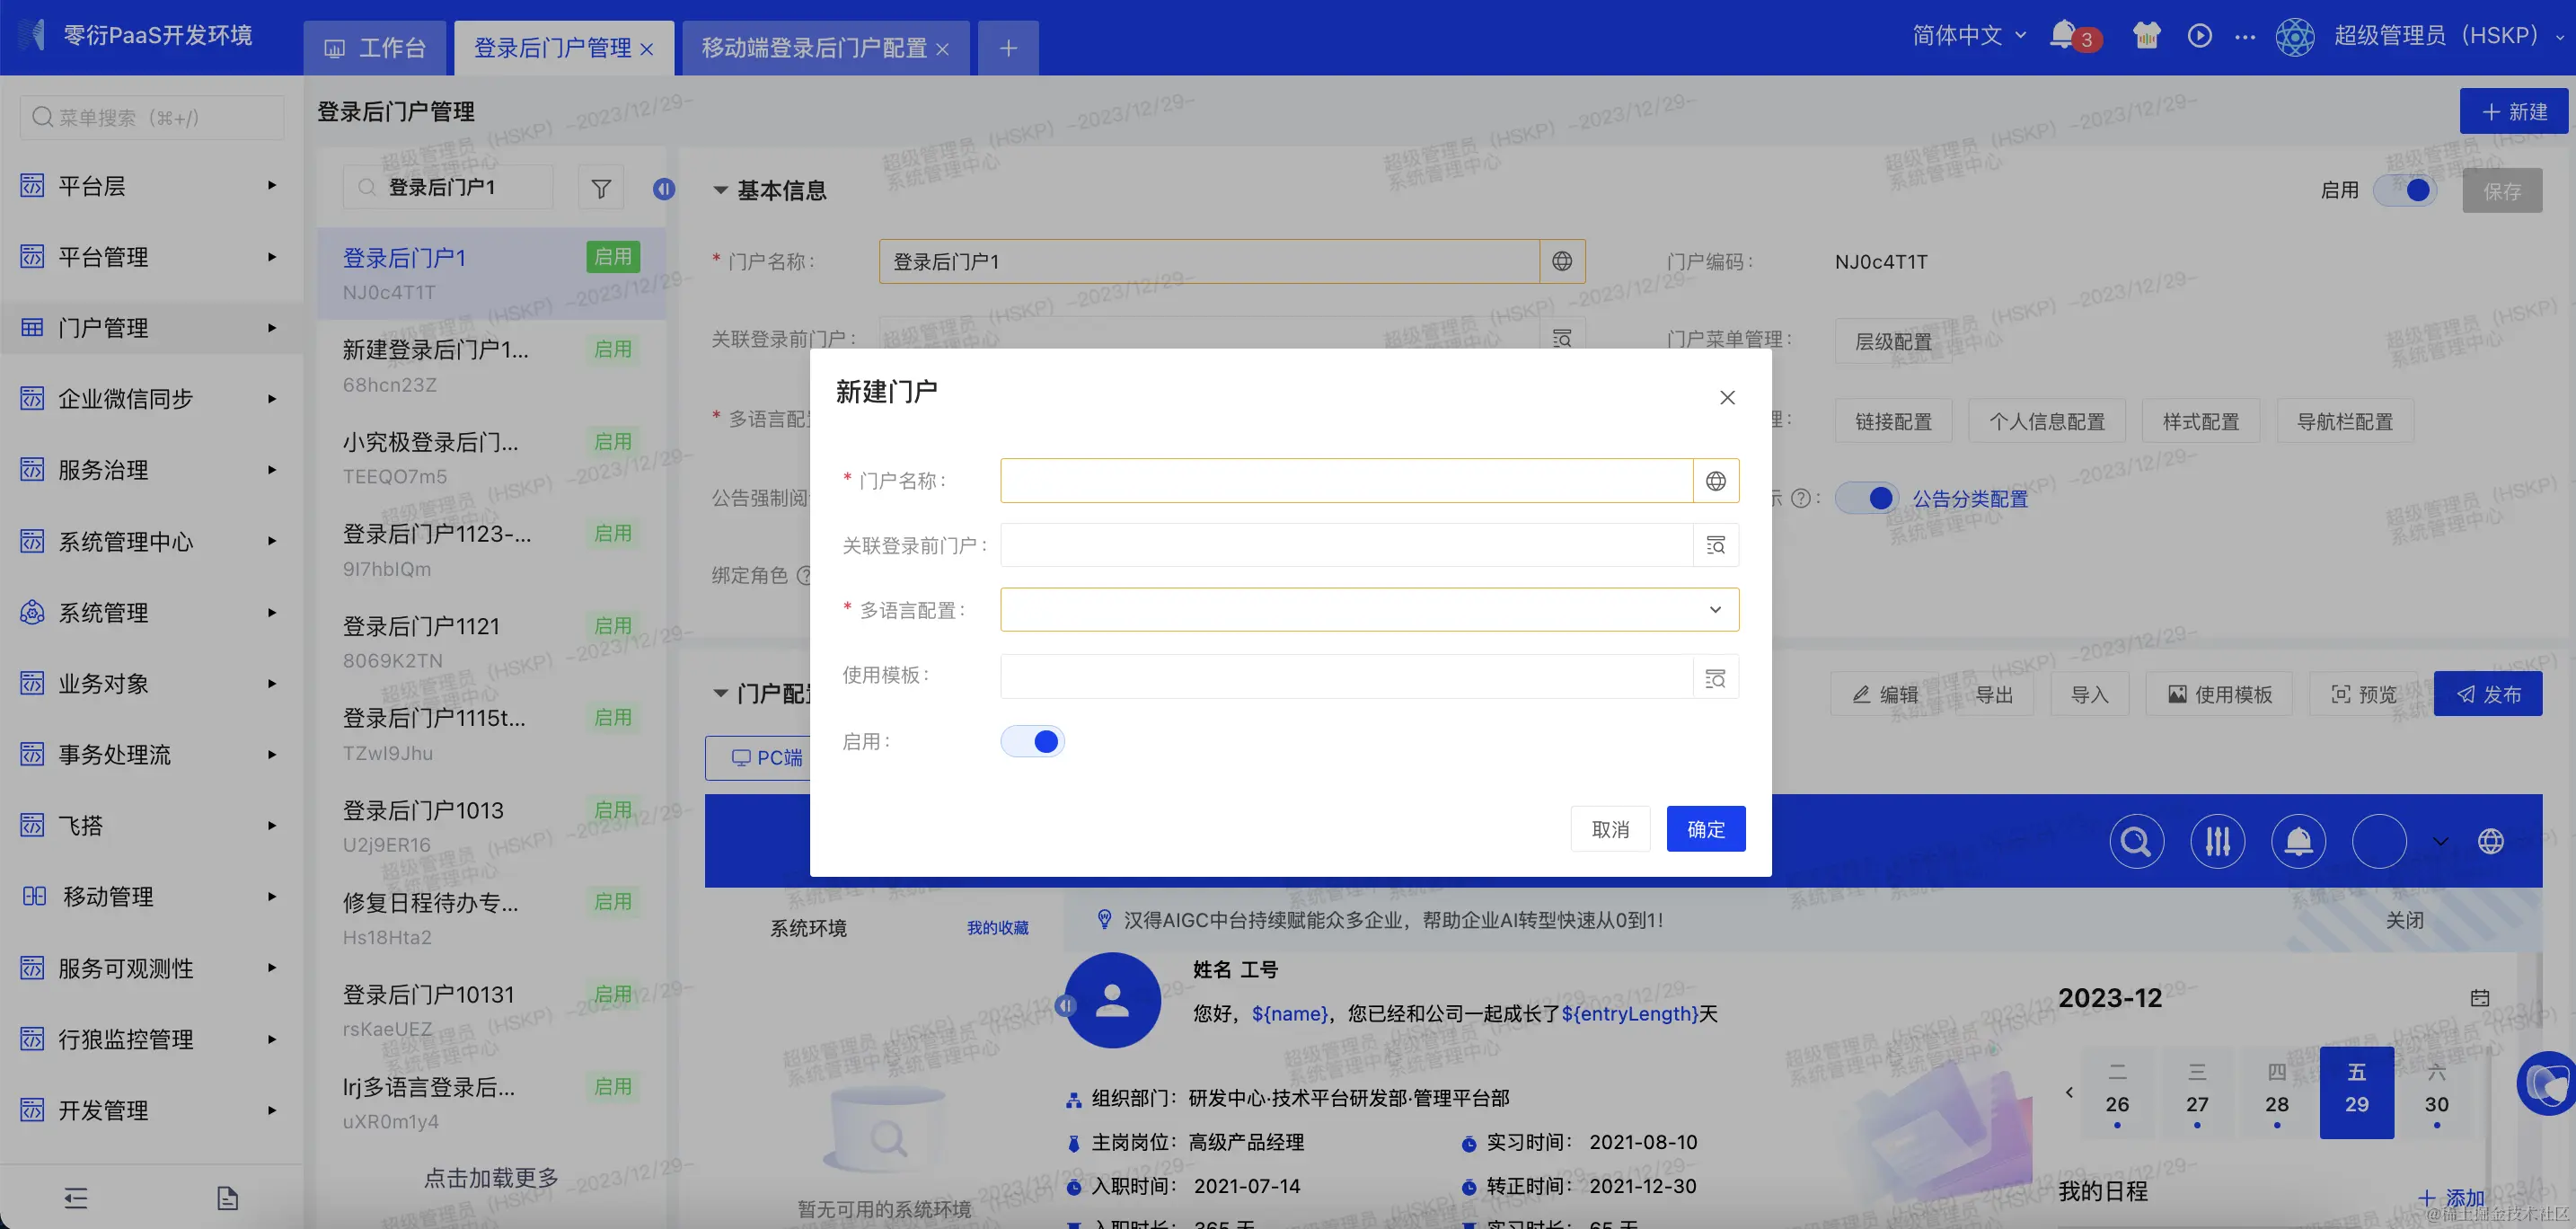
Task: Open lookup icon for 使用模板 field
Action: click(x=1715, y=678)
